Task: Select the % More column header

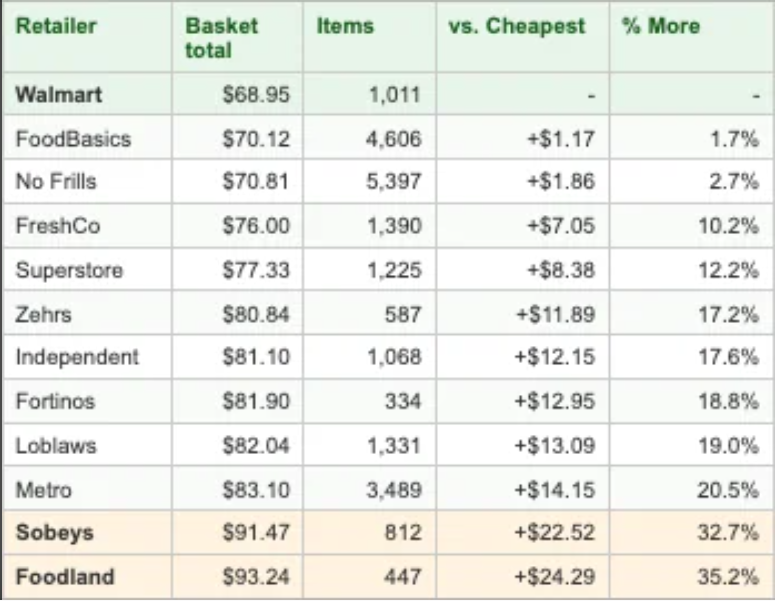Action: tap(660, 27)
